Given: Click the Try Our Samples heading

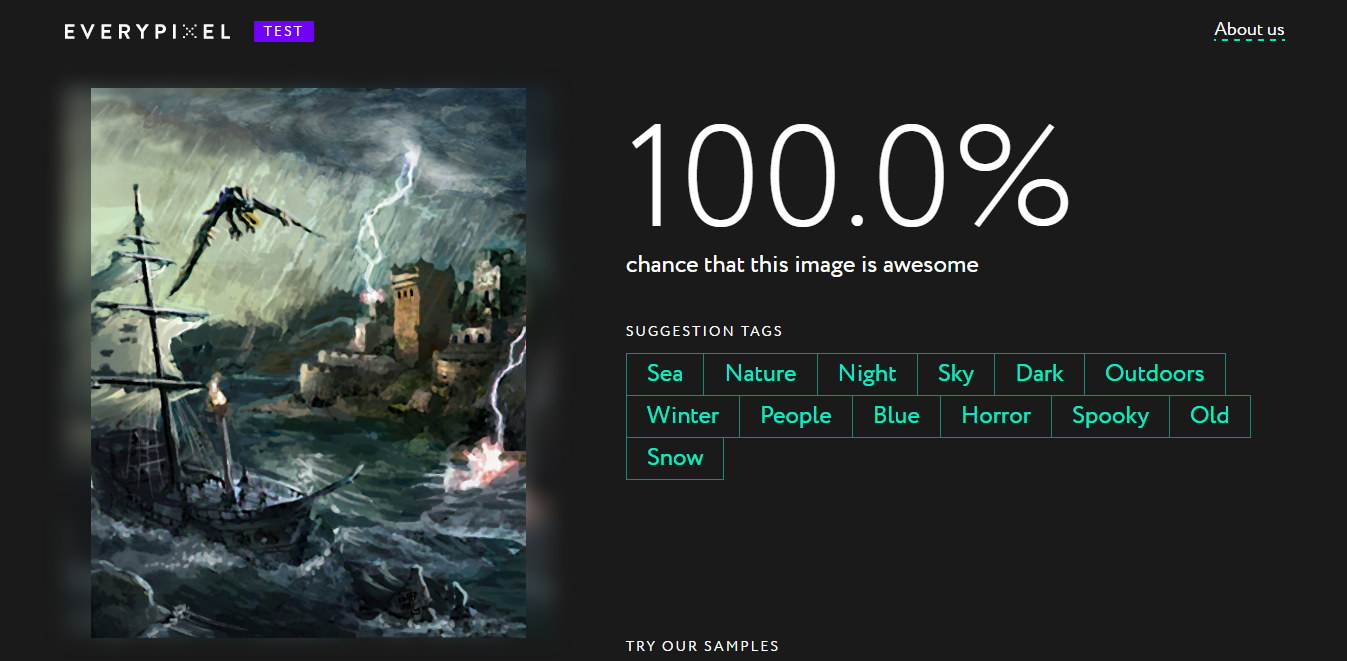Looking at the screenshot, I should click(702, 646).
